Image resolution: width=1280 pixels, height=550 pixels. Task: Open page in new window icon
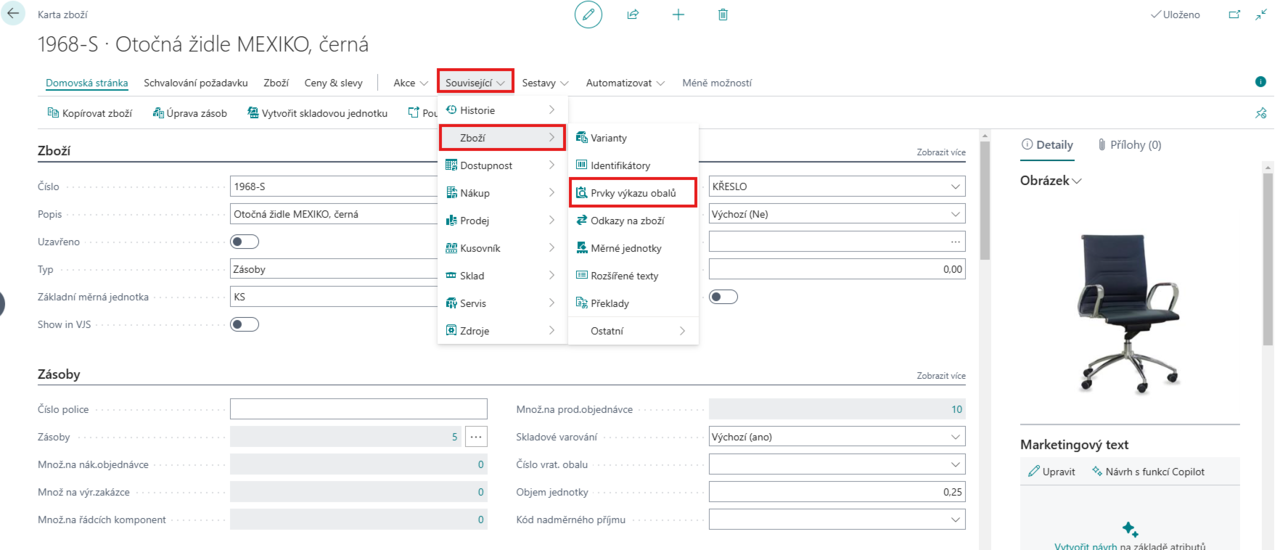(1234, 15)
